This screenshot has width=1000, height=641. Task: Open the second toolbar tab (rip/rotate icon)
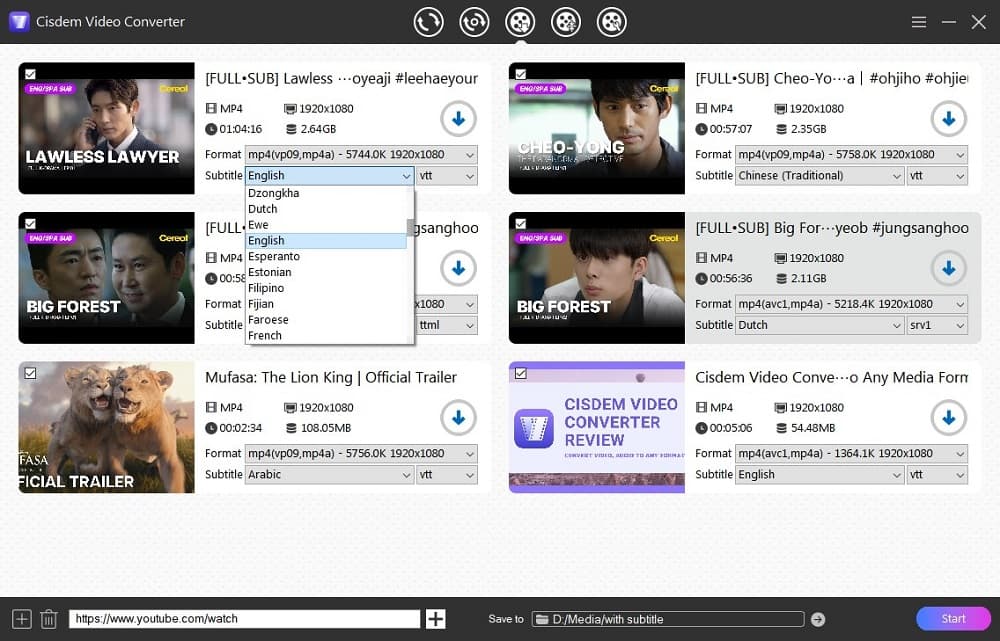(474, 22)
